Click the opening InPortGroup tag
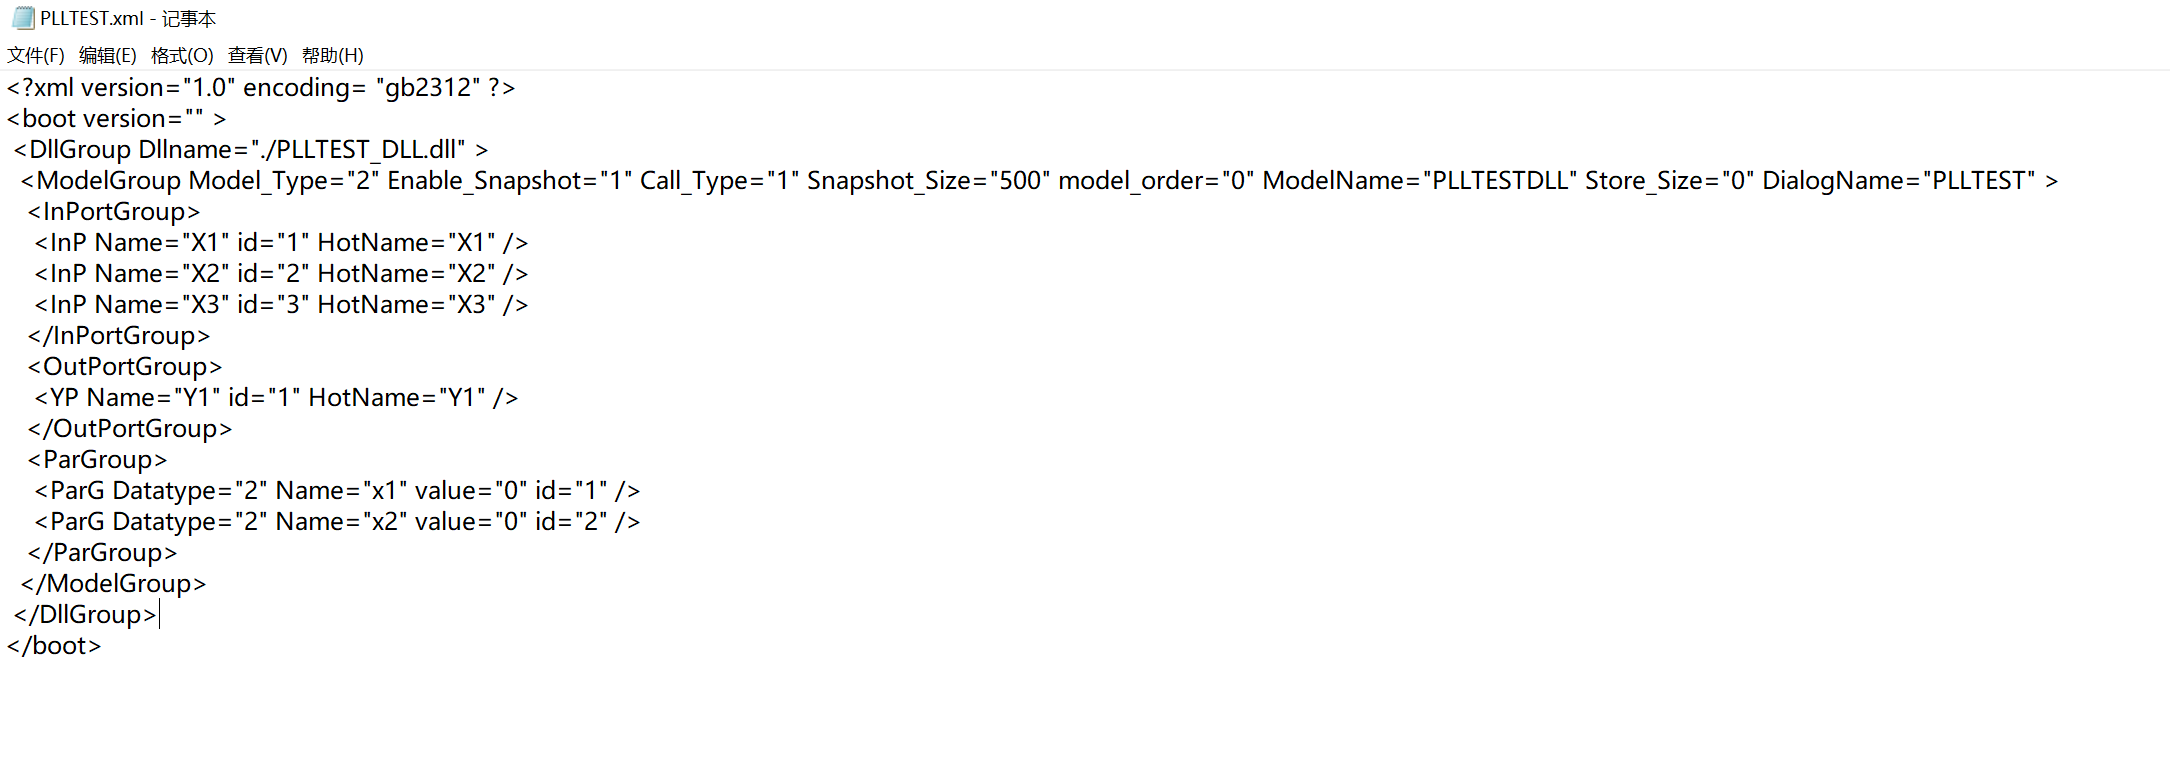 tap(114, 212)
